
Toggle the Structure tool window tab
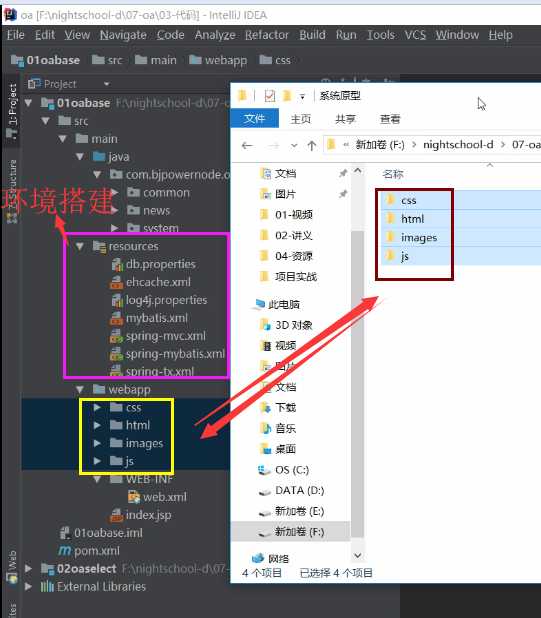tap(12, 191)
